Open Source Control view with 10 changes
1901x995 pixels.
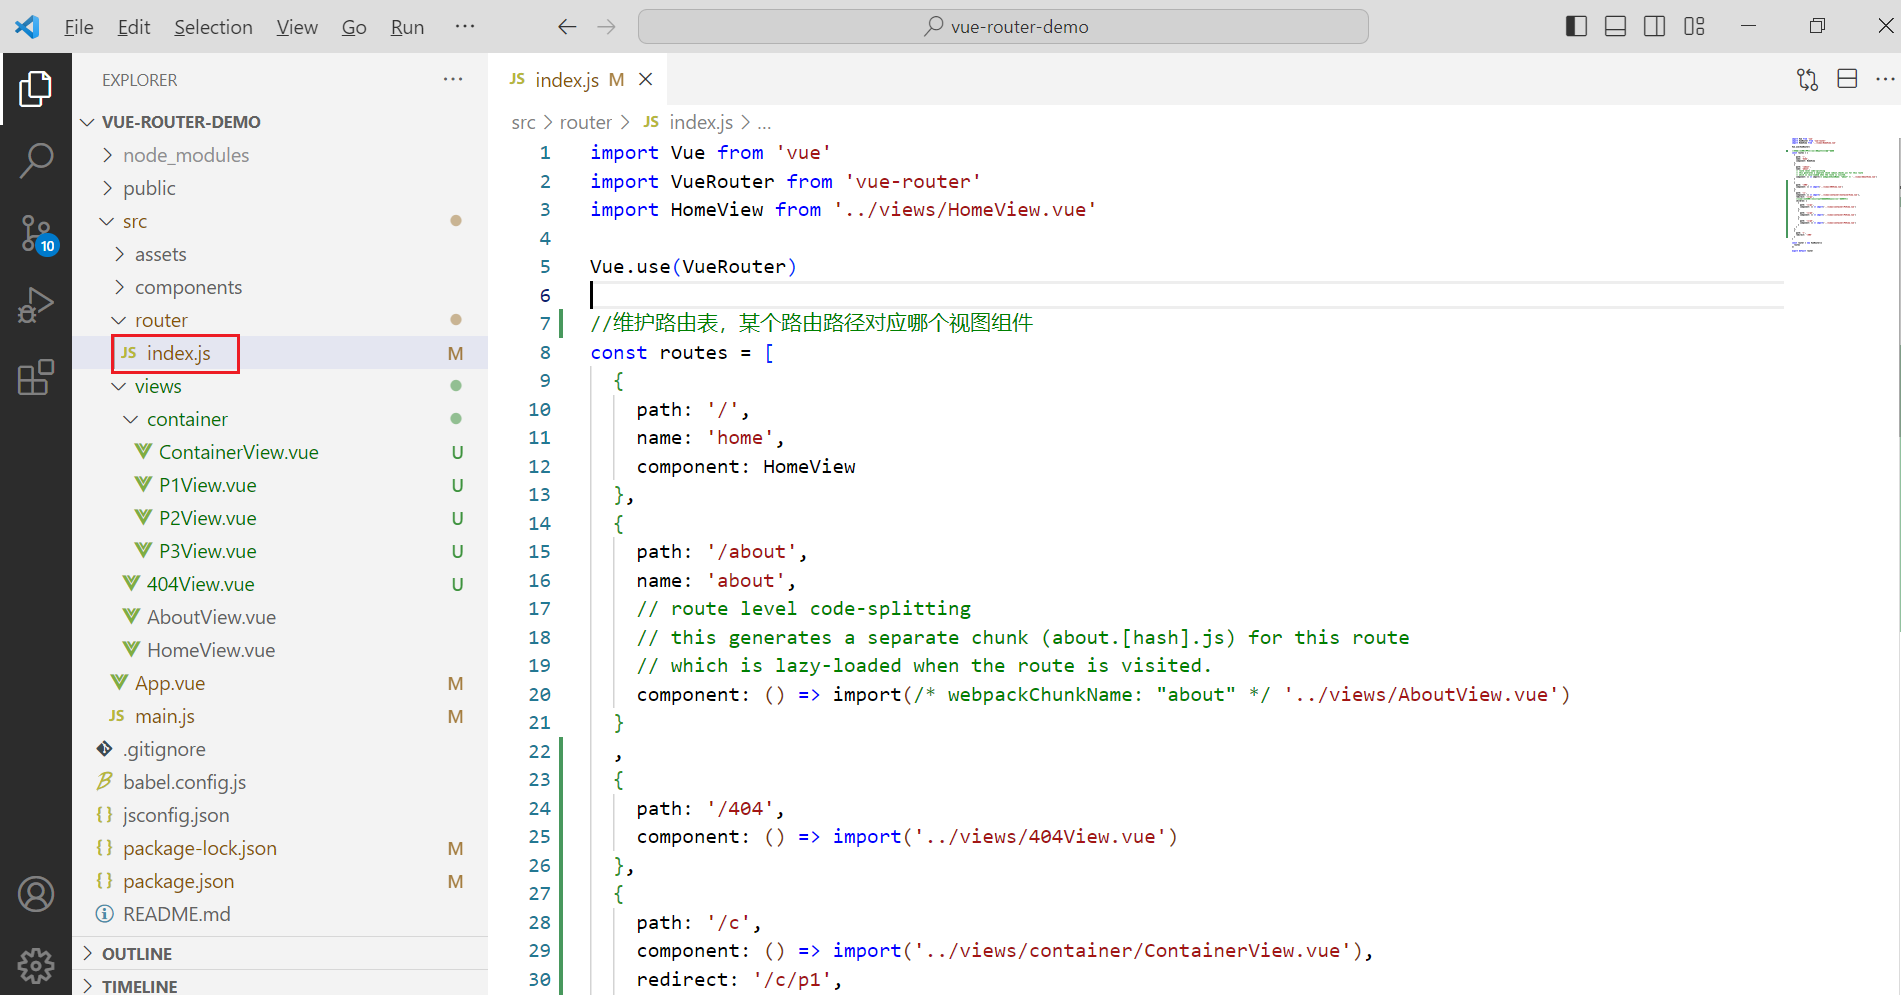(x=36, y=233)
